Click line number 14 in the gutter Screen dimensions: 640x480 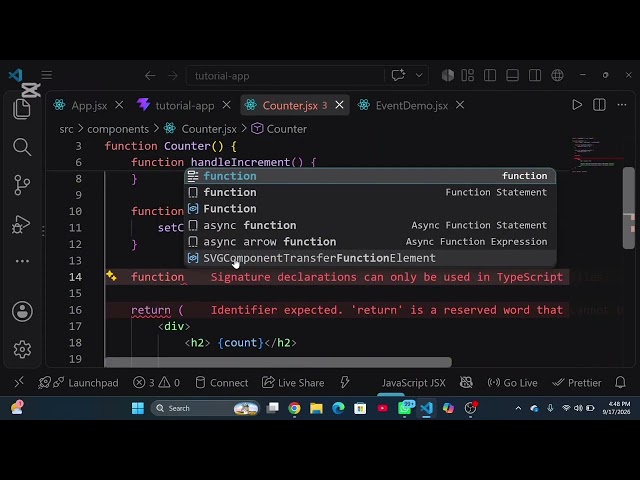point(75,277)
